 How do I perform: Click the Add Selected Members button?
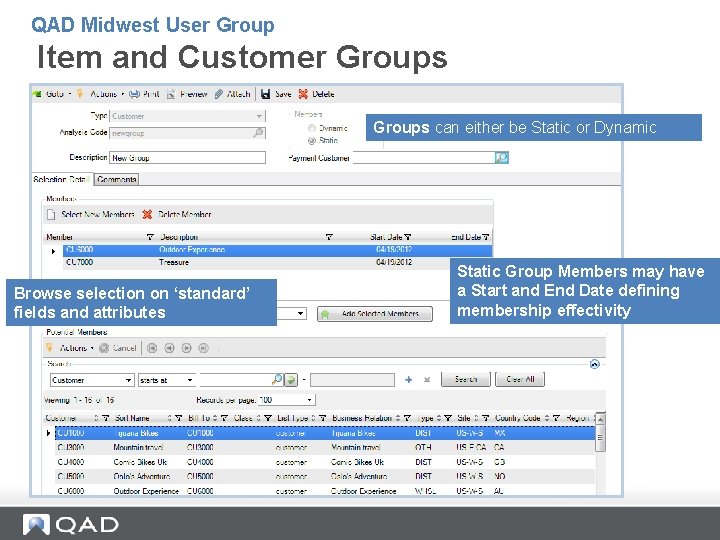375,314
